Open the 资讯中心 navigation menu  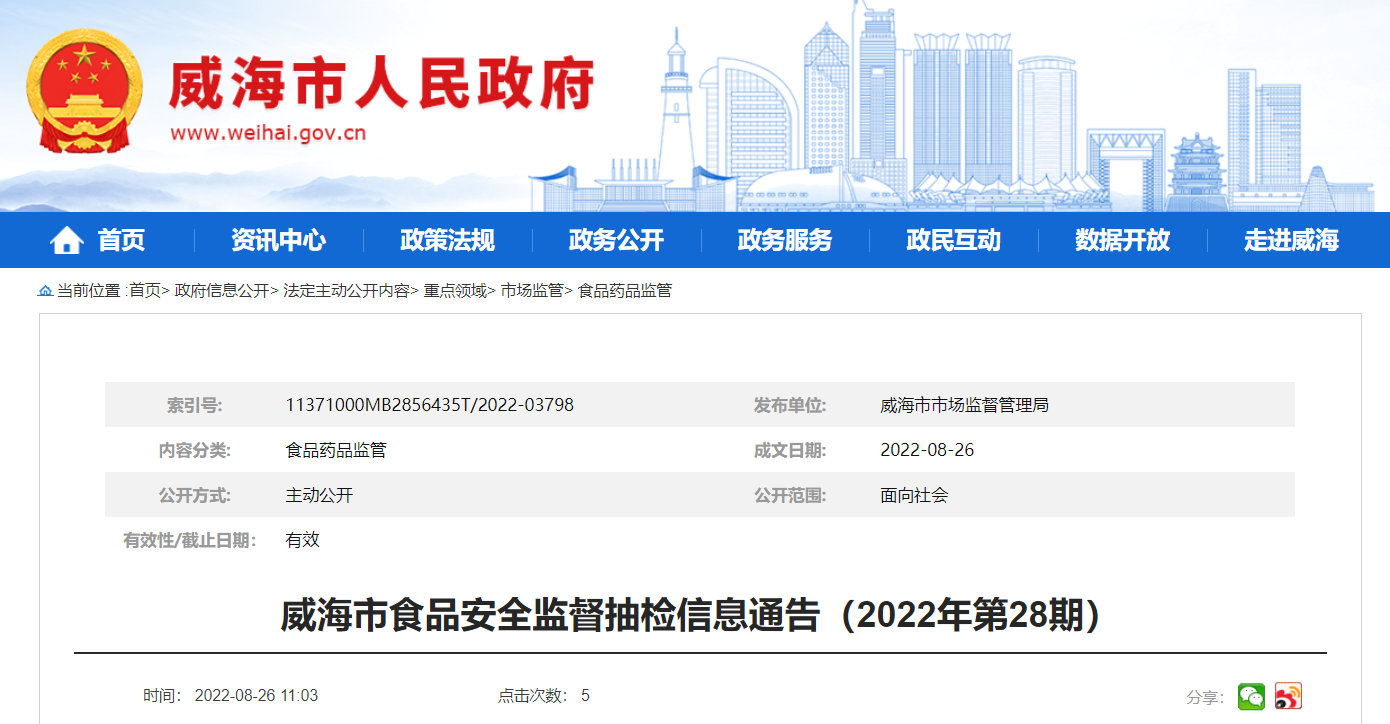coord(278,240)
